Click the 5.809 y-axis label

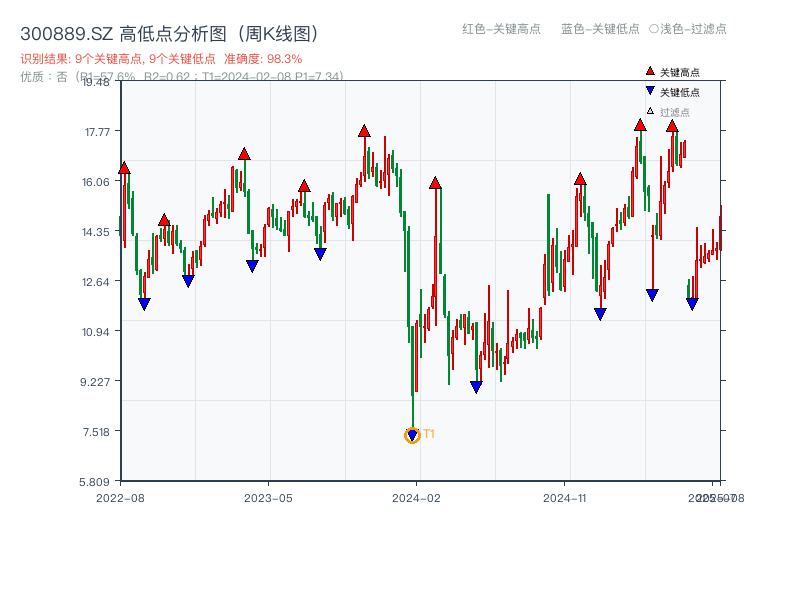point(94,482)
